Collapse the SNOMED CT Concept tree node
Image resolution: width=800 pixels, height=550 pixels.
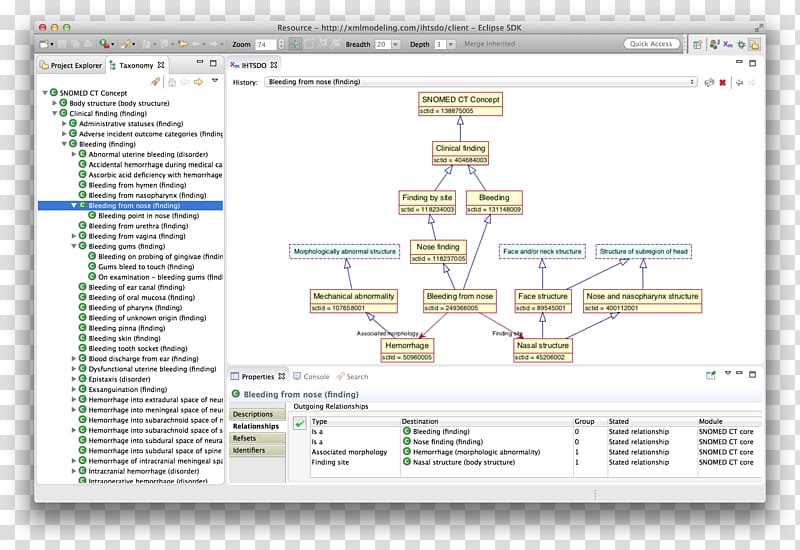pyautogui.click(x=45, y=93)
